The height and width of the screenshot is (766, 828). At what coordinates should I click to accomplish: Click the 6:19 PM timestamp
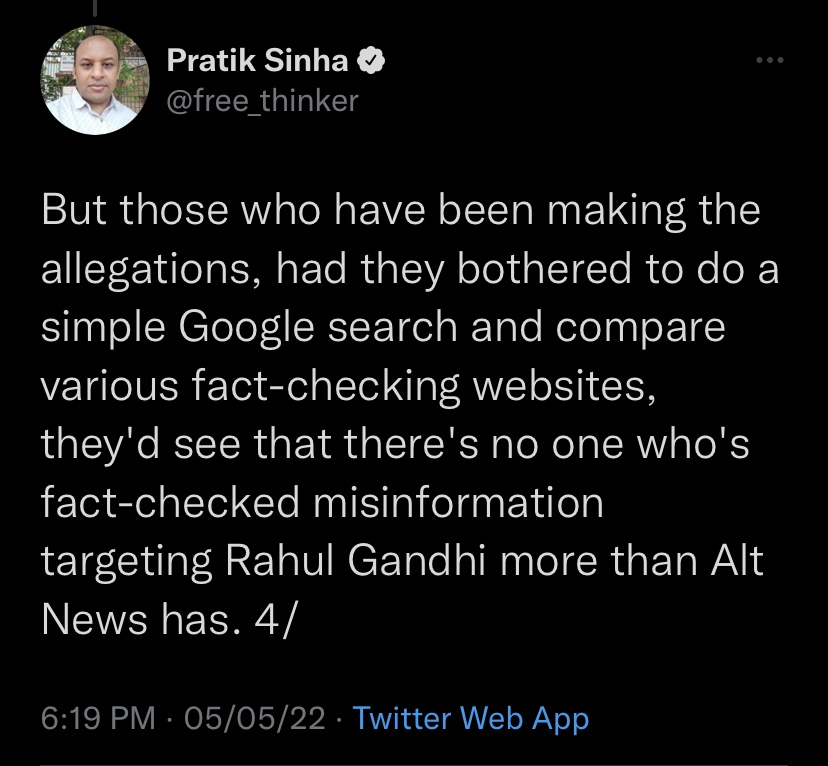coord(98,718)
